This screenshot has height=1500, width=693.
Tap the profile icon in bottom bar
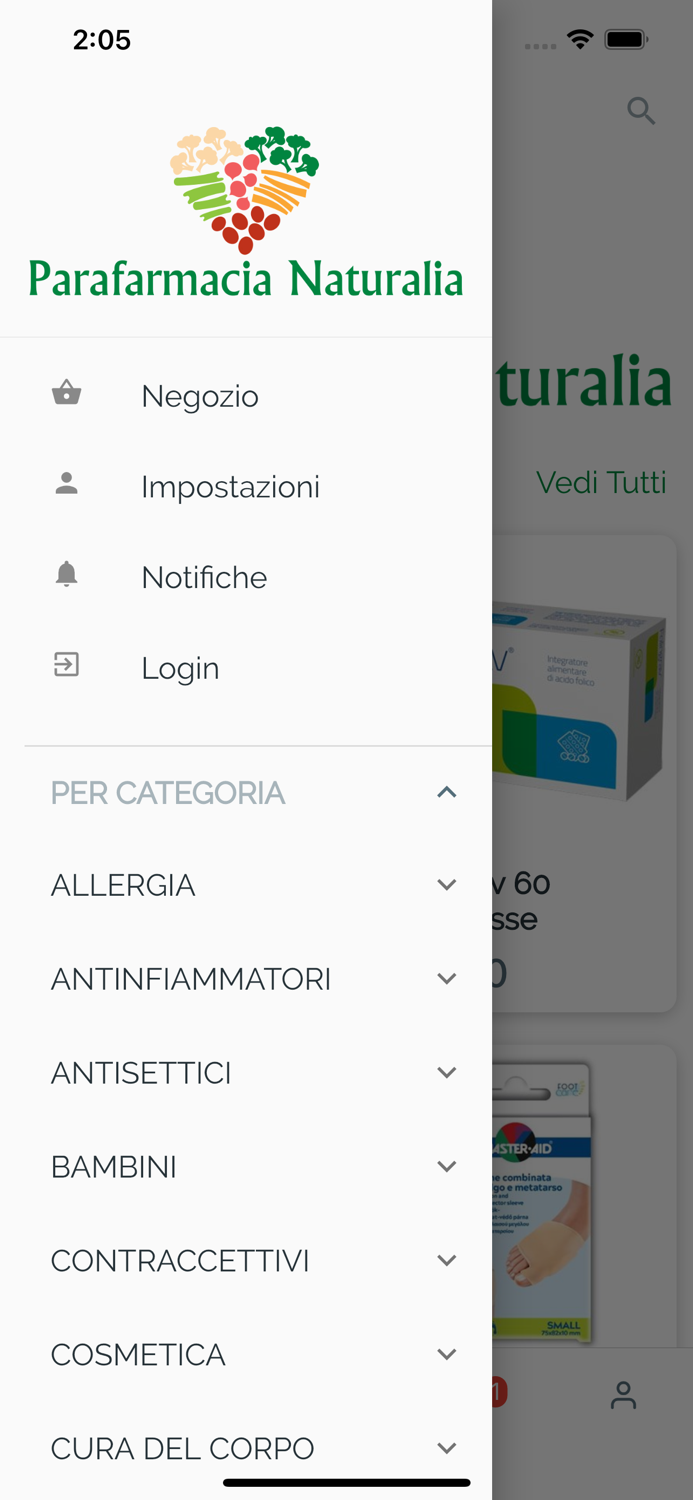623,1395
